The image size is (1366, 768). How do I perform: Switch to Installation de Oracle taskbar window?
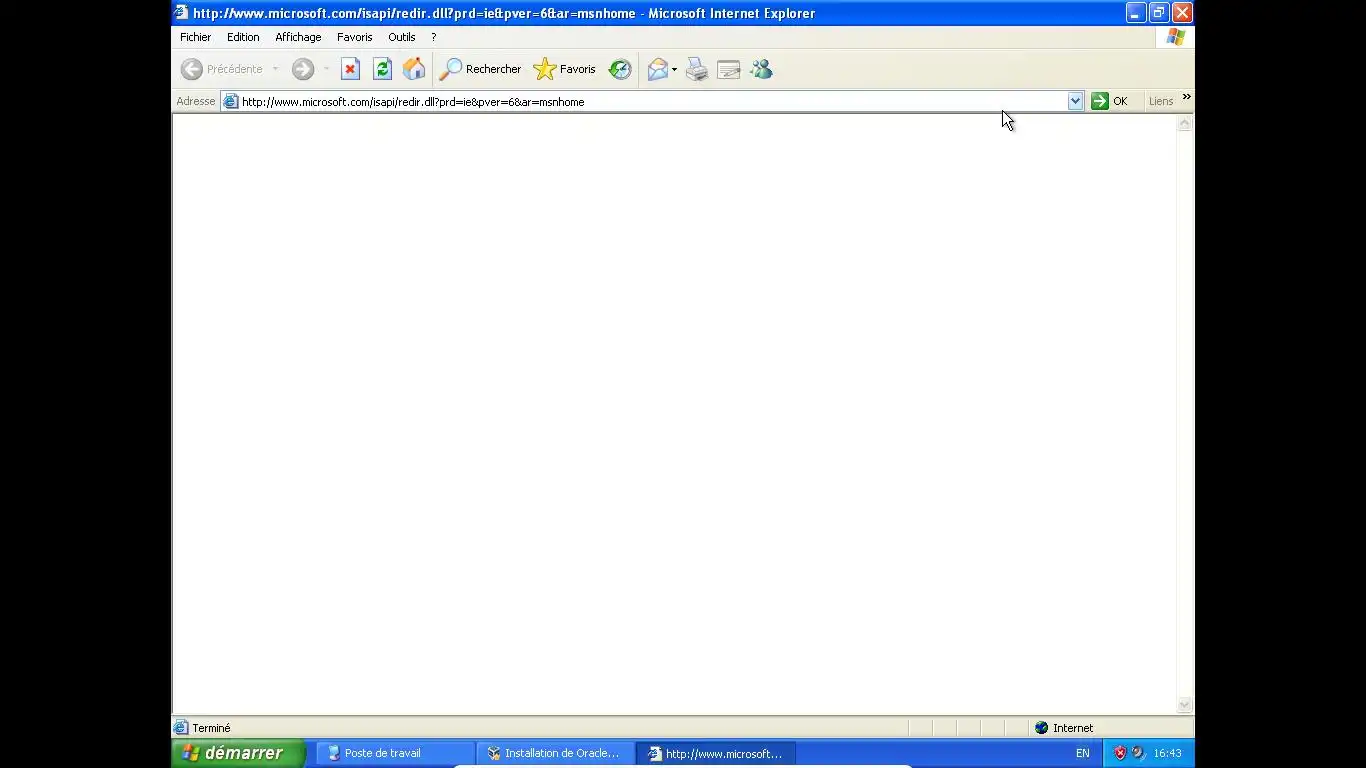(x=555, y=753)
